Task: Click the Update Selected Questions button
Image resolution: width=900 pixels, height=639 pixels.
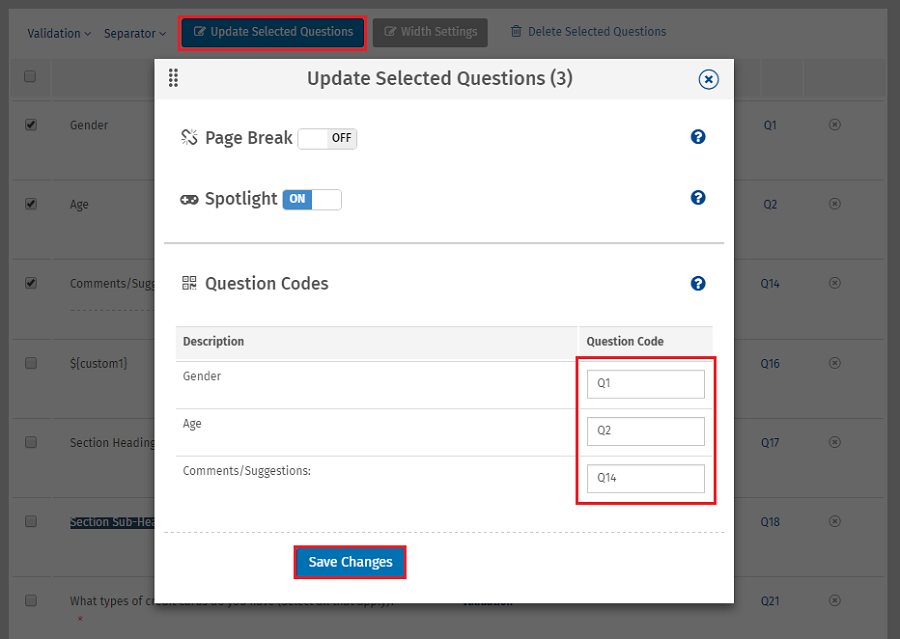Action: pyautogui.click(x=272, y=32)
